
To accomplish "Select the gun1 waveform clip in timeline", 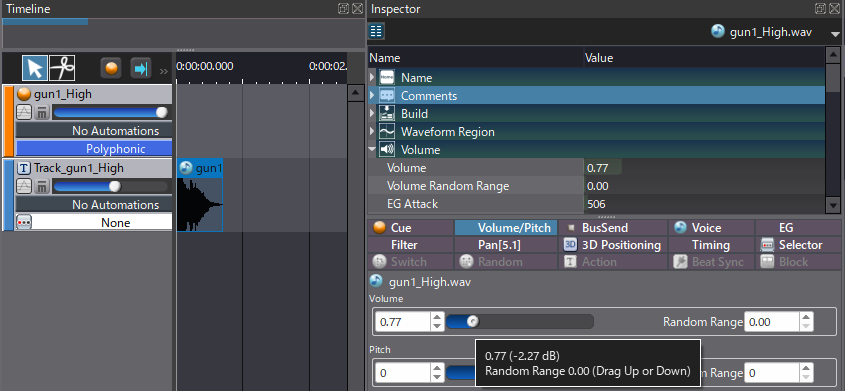I will [x=199, y=195].
